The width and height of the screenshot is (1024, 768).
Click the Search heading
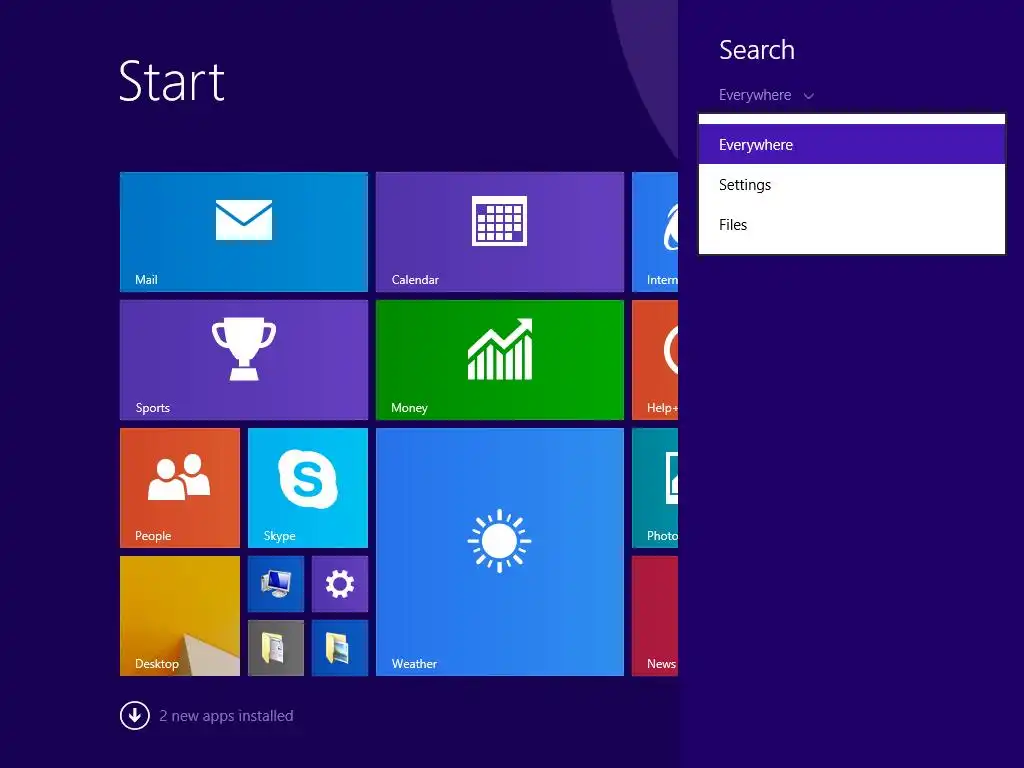[757, 50]
